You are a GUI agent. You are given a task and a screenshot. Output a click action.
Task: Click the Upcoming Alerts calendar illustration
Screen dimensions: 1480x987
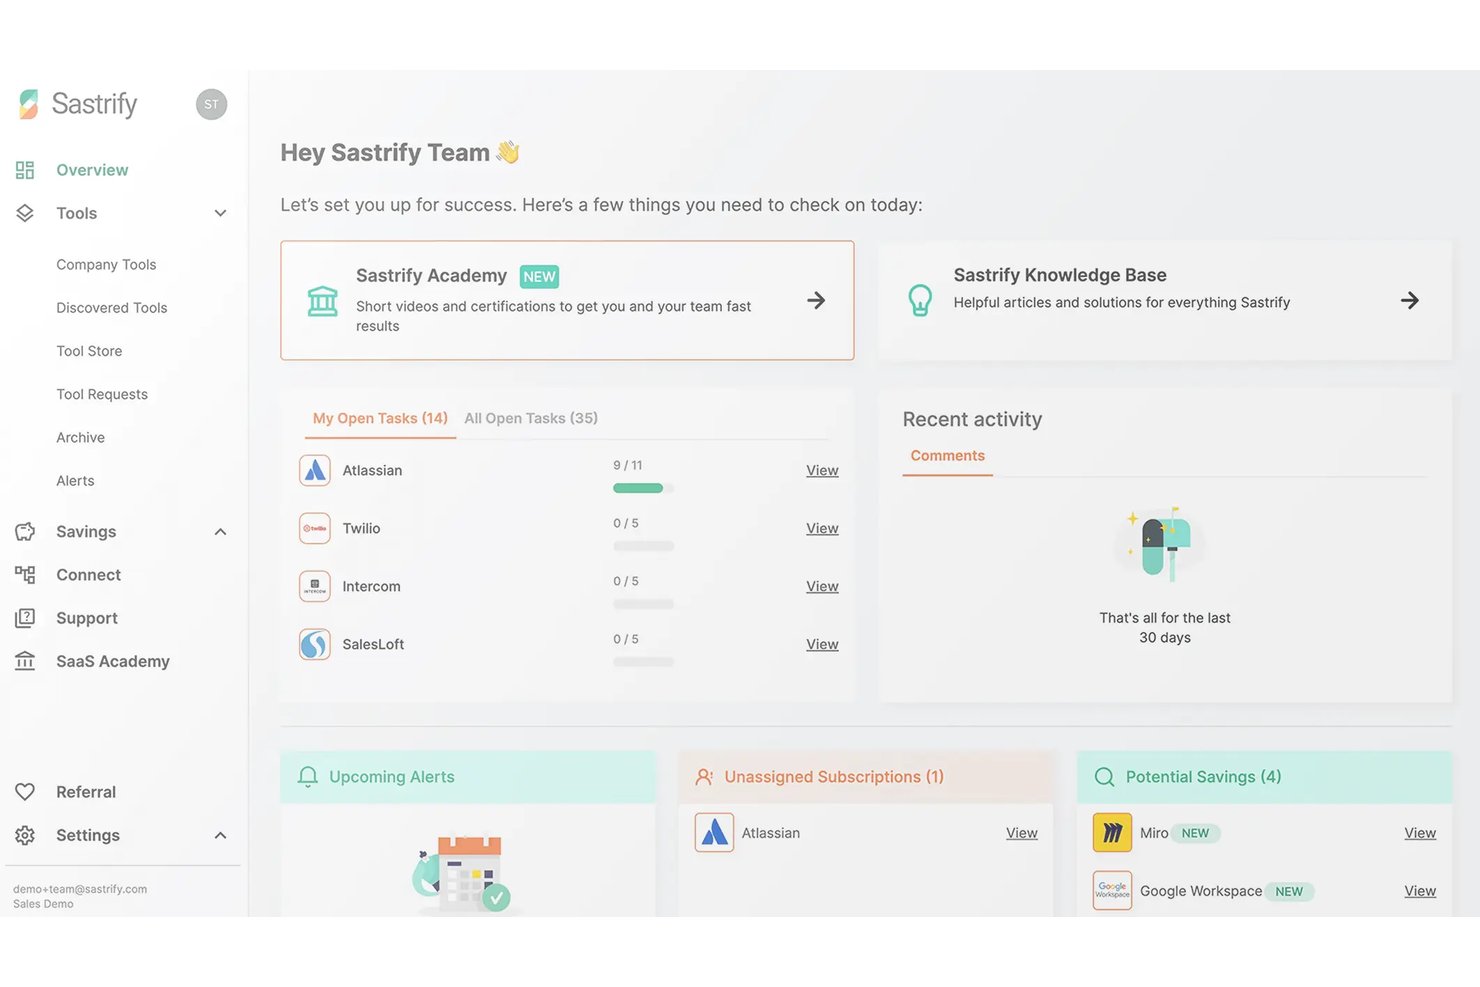coord(464,873)
